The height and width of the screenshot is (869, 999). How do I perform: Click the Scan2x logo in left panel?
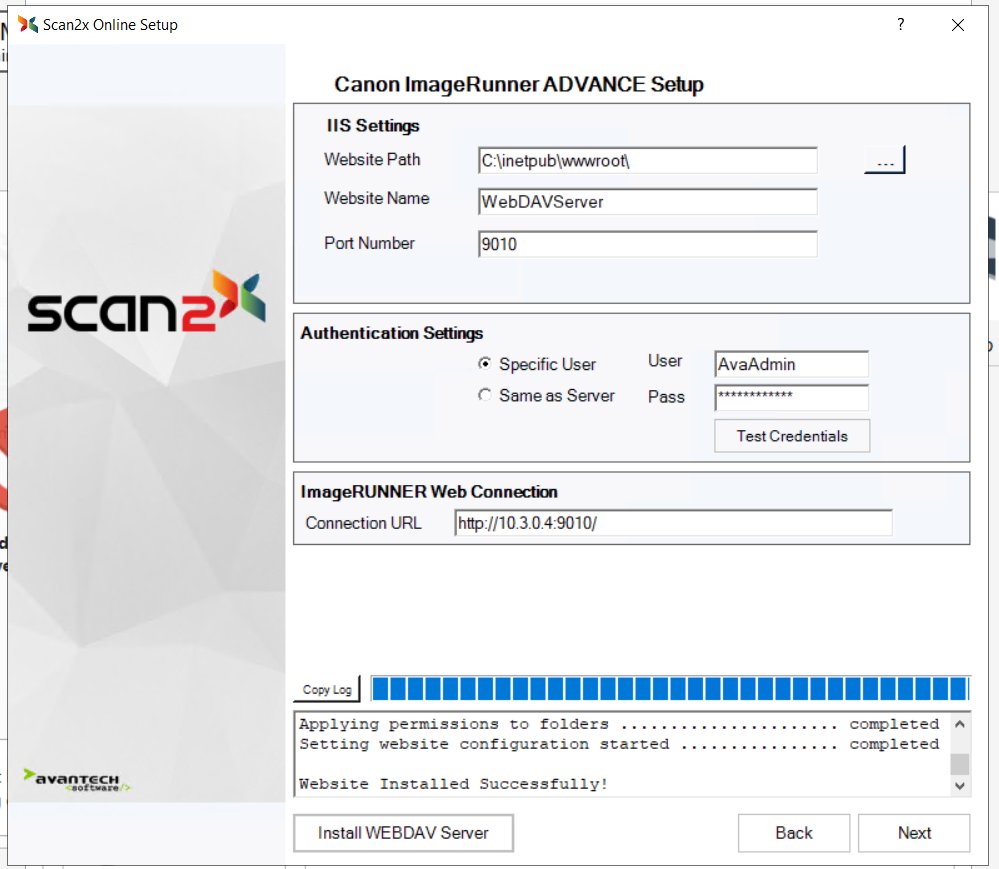coord(146,303)
